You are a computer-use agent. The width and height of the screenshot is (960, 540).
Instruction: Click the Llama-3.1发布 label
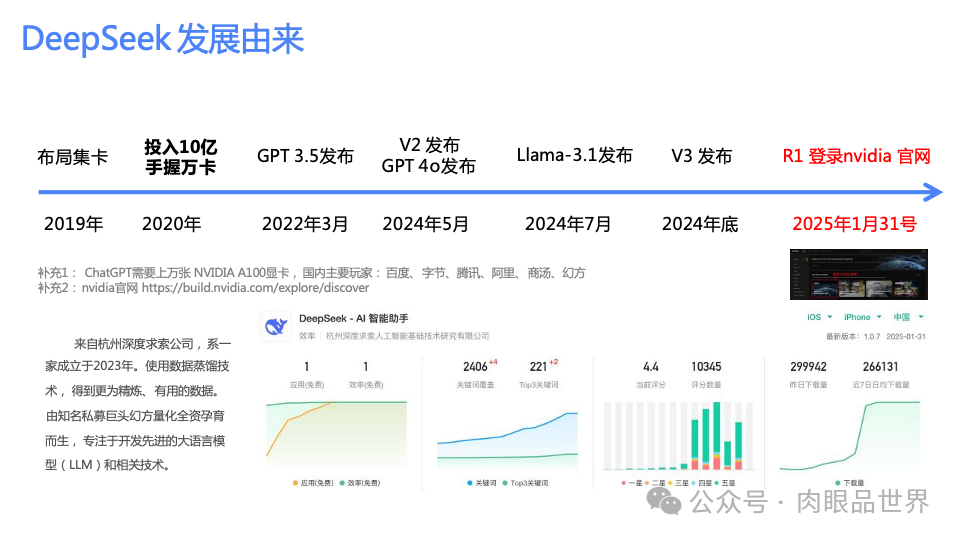point(574,155)
